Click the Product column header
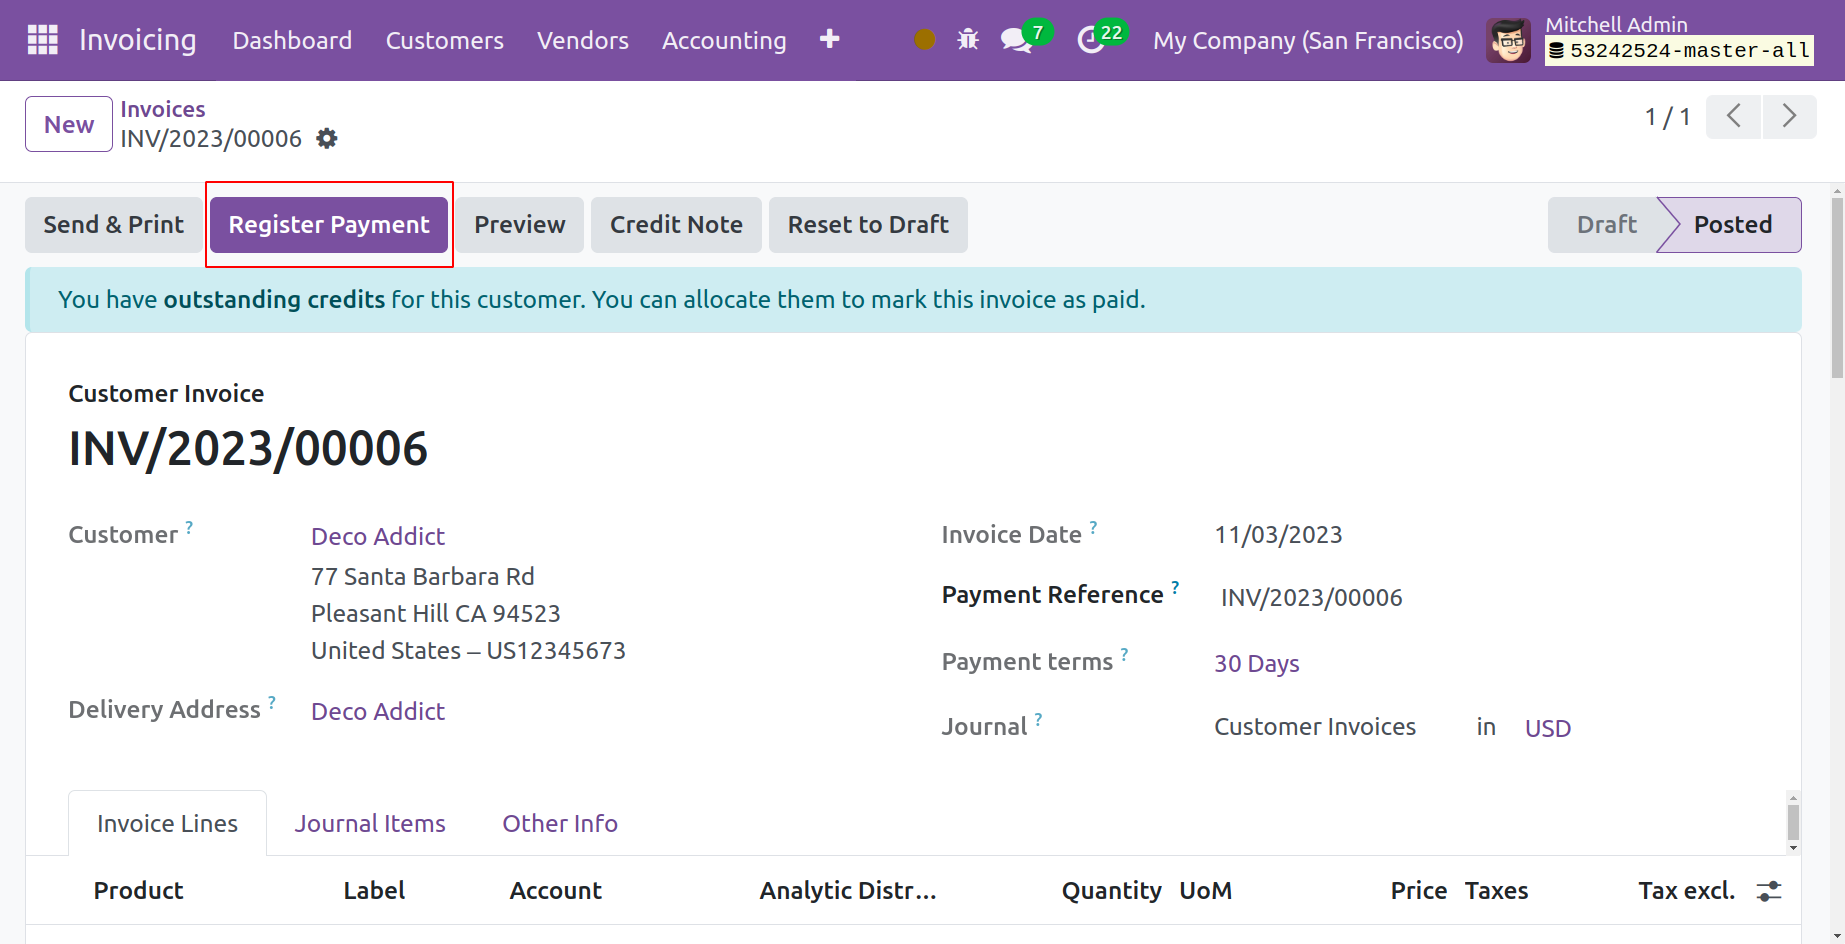This screenshot has width=1845, height=944. (139, 891)
